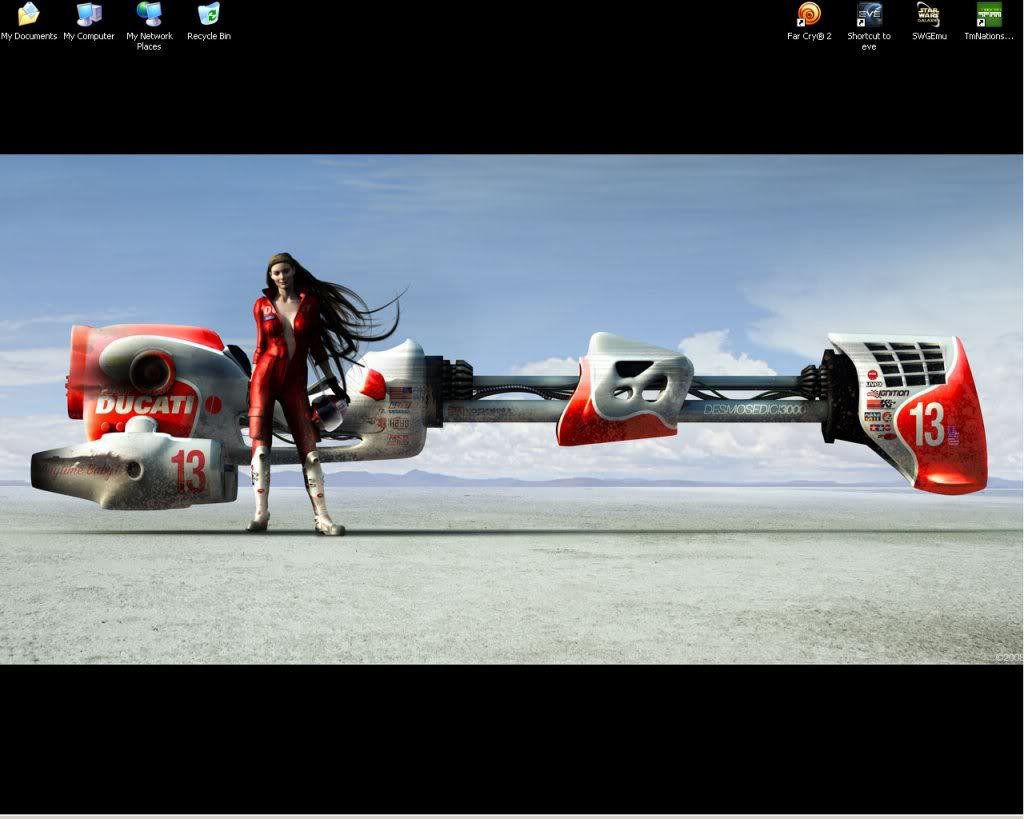Click the 'Recycle Bin' text label
Image resolution: width=1024 pixels, height=819 pixels.
209,36
